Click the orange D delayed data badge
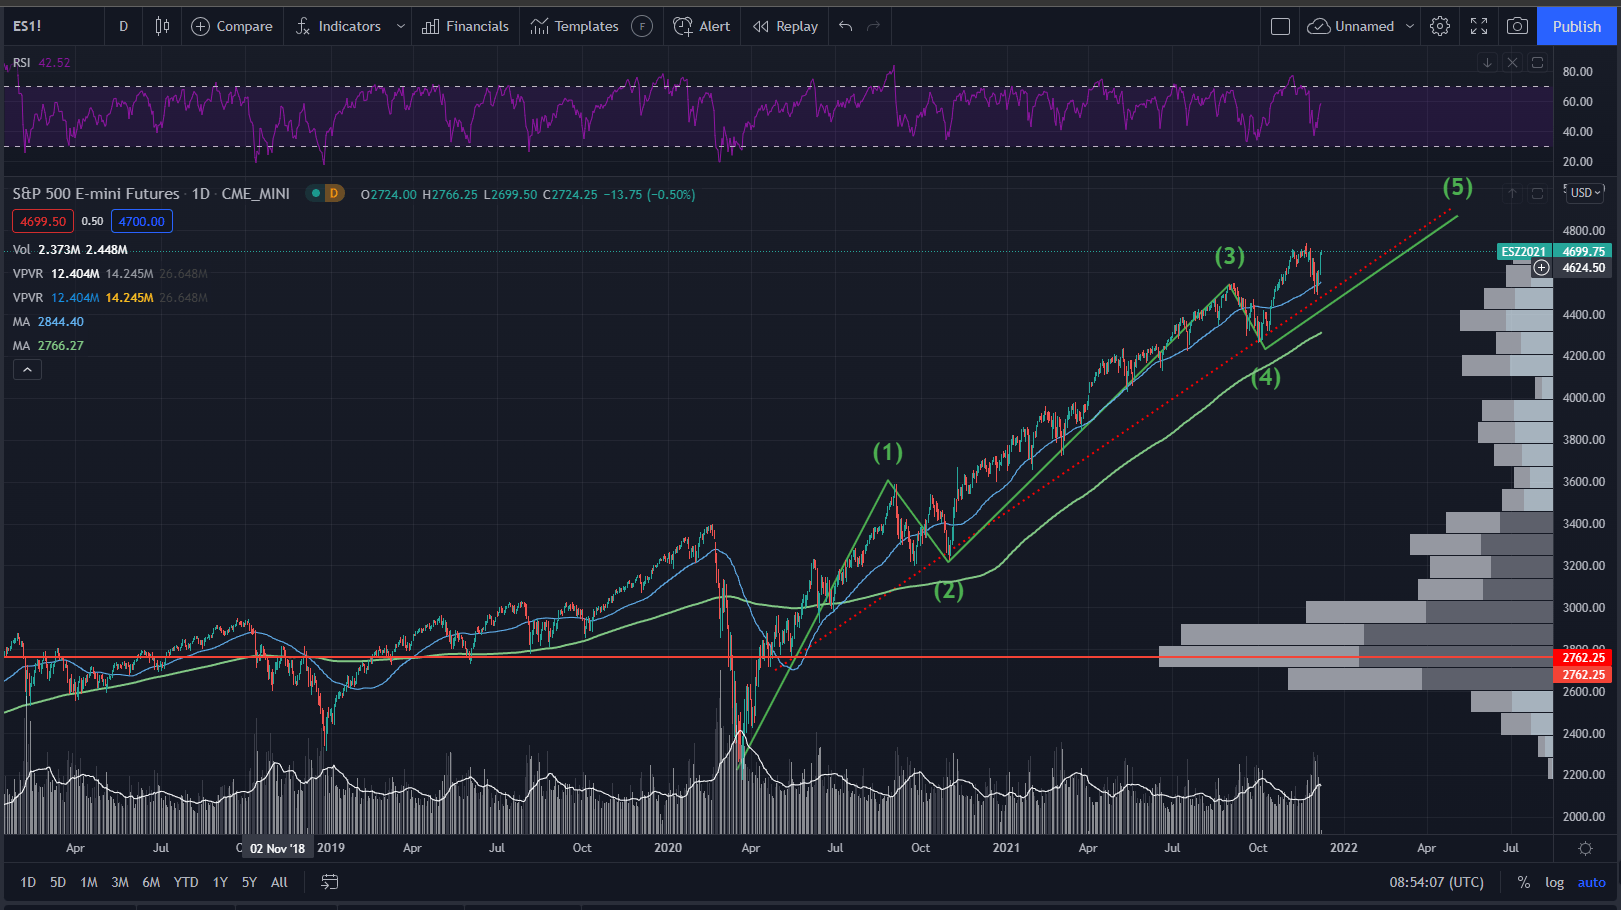The image size is (1621, 910). (x=334, y=193)
